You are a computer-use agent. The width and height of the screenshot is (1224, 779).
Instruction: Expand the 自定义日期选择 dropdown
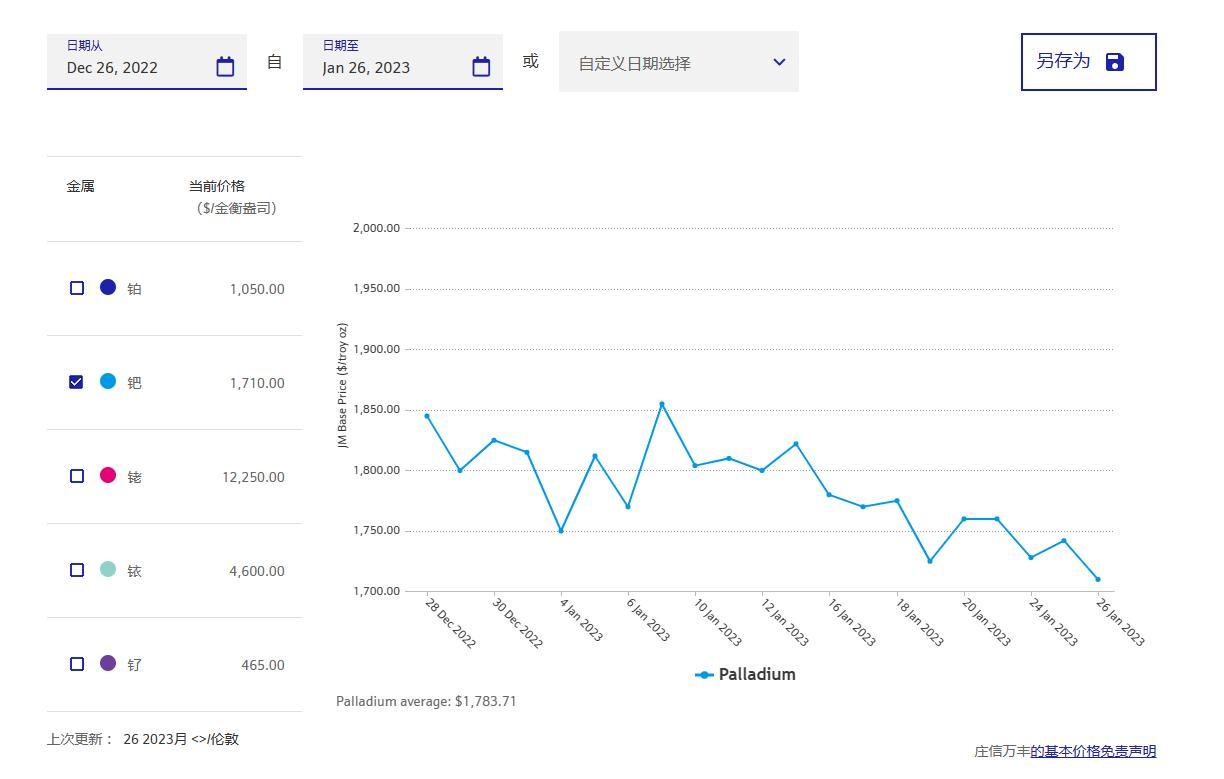point(678,62)
